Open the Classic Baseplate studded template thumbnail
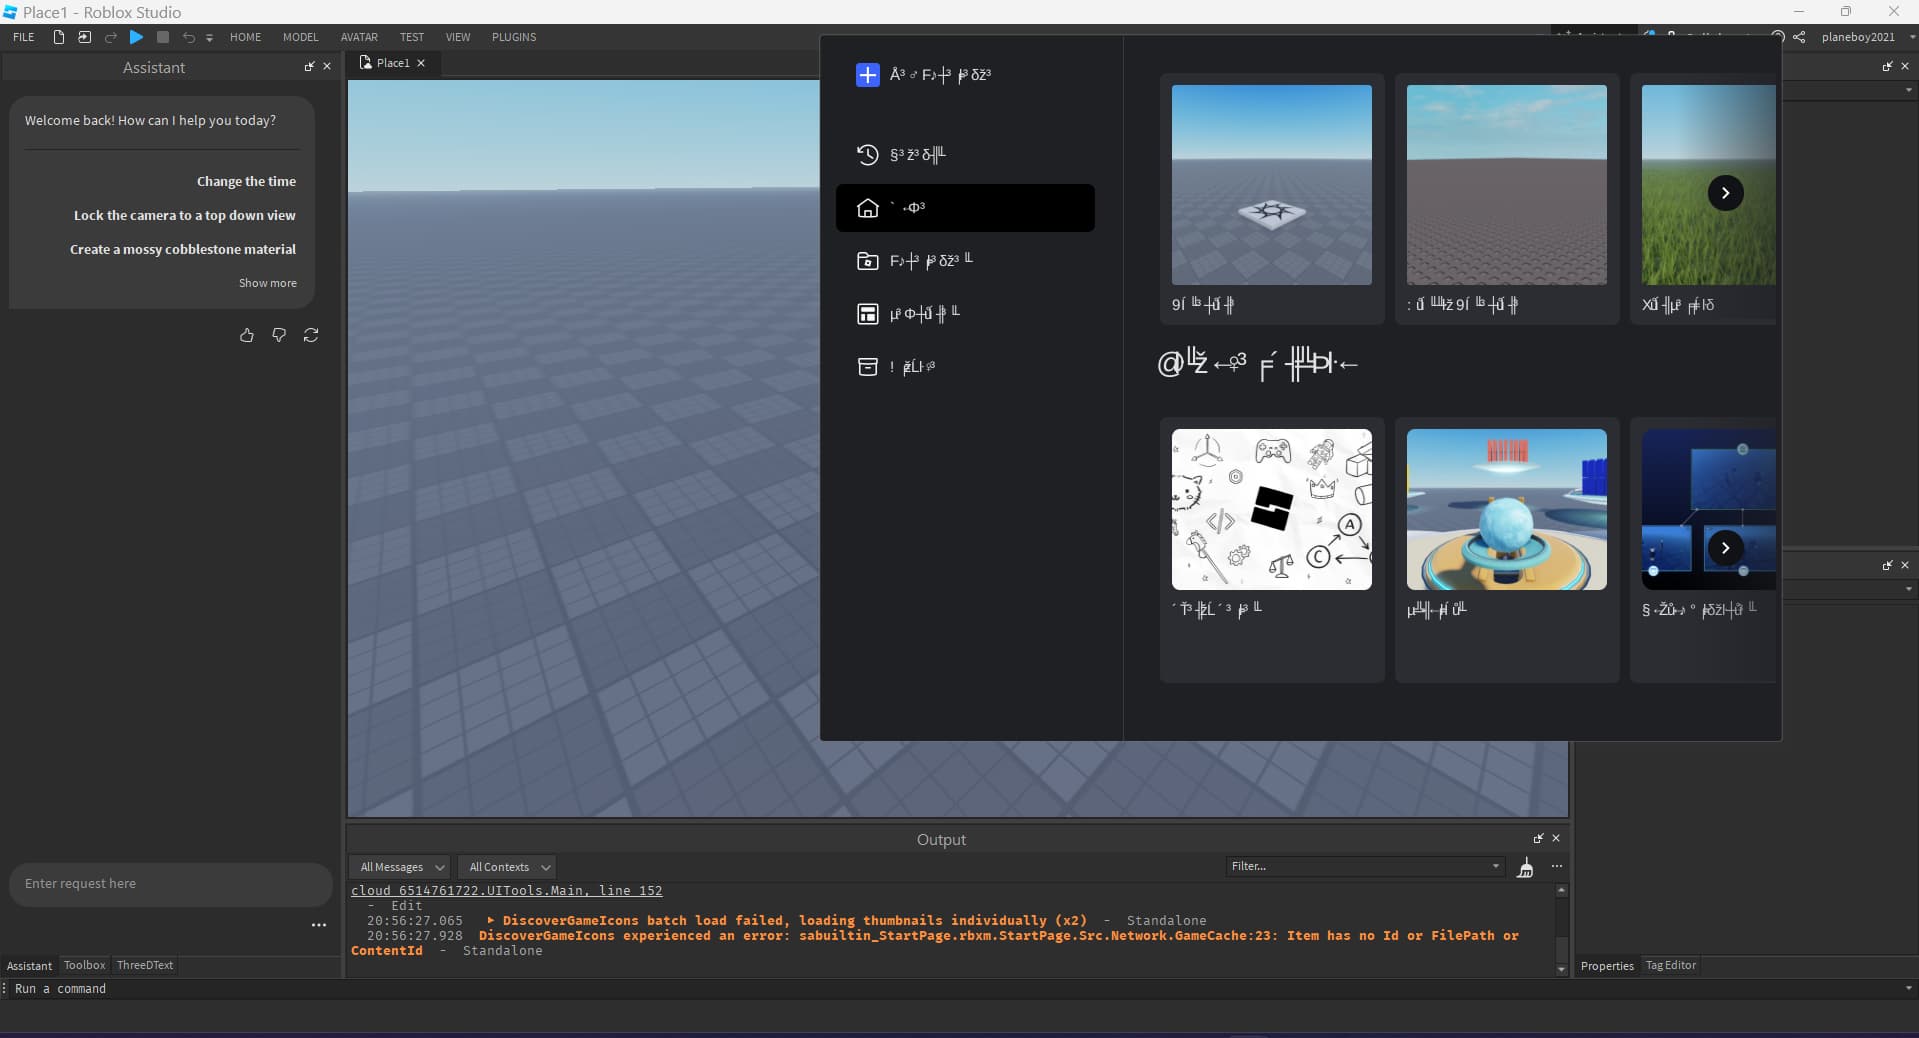The height and width of the screenshot is (1038, 1919). pyautogui.click(x=1507, y=185)
